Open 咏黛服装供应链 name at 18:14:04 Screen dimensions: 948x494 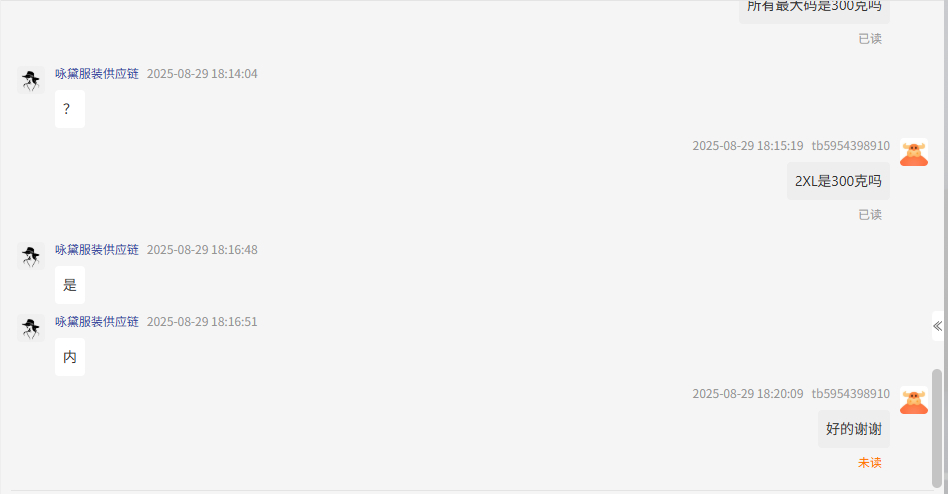pyautogui.click(x=97, y=74)
